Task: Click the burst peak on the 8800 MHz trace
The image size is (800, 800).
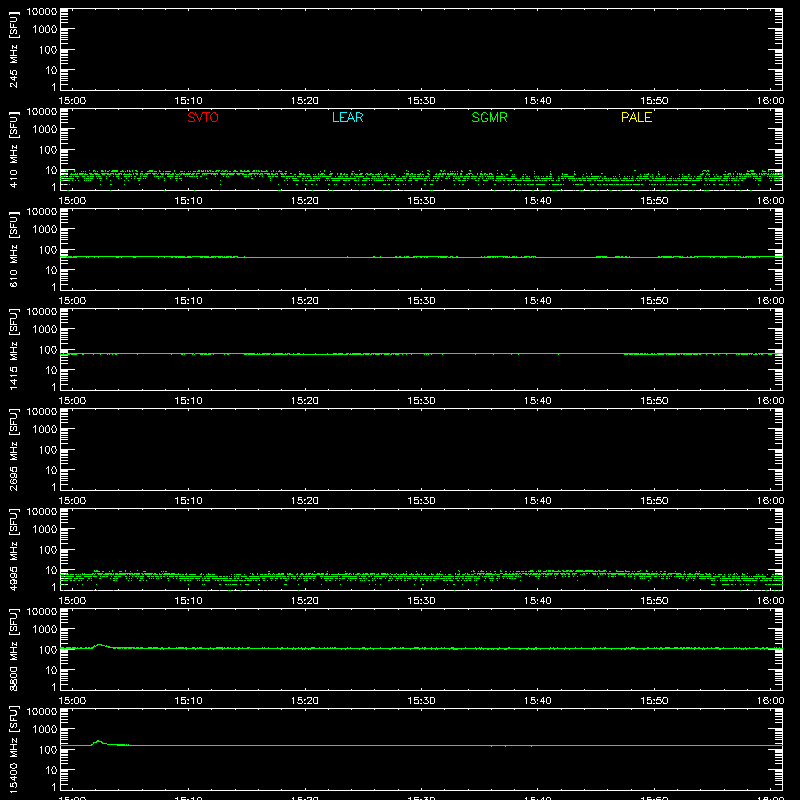Action: [x=99, y=645]
